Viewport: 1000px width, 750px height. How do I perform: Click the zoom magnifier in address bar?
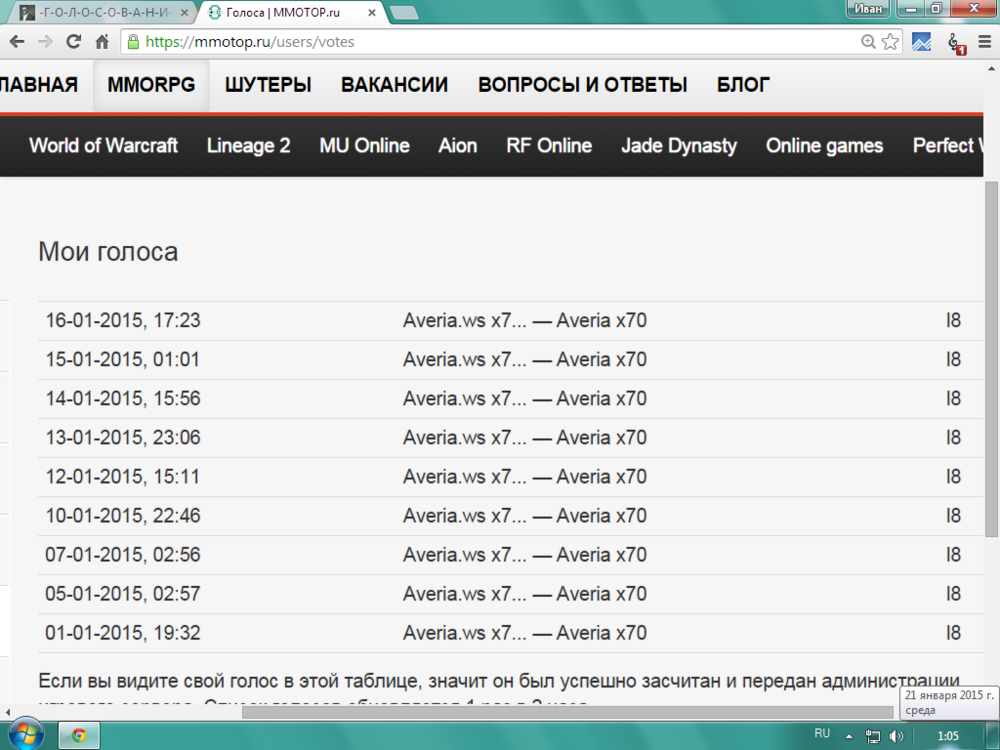pos(868,42)
